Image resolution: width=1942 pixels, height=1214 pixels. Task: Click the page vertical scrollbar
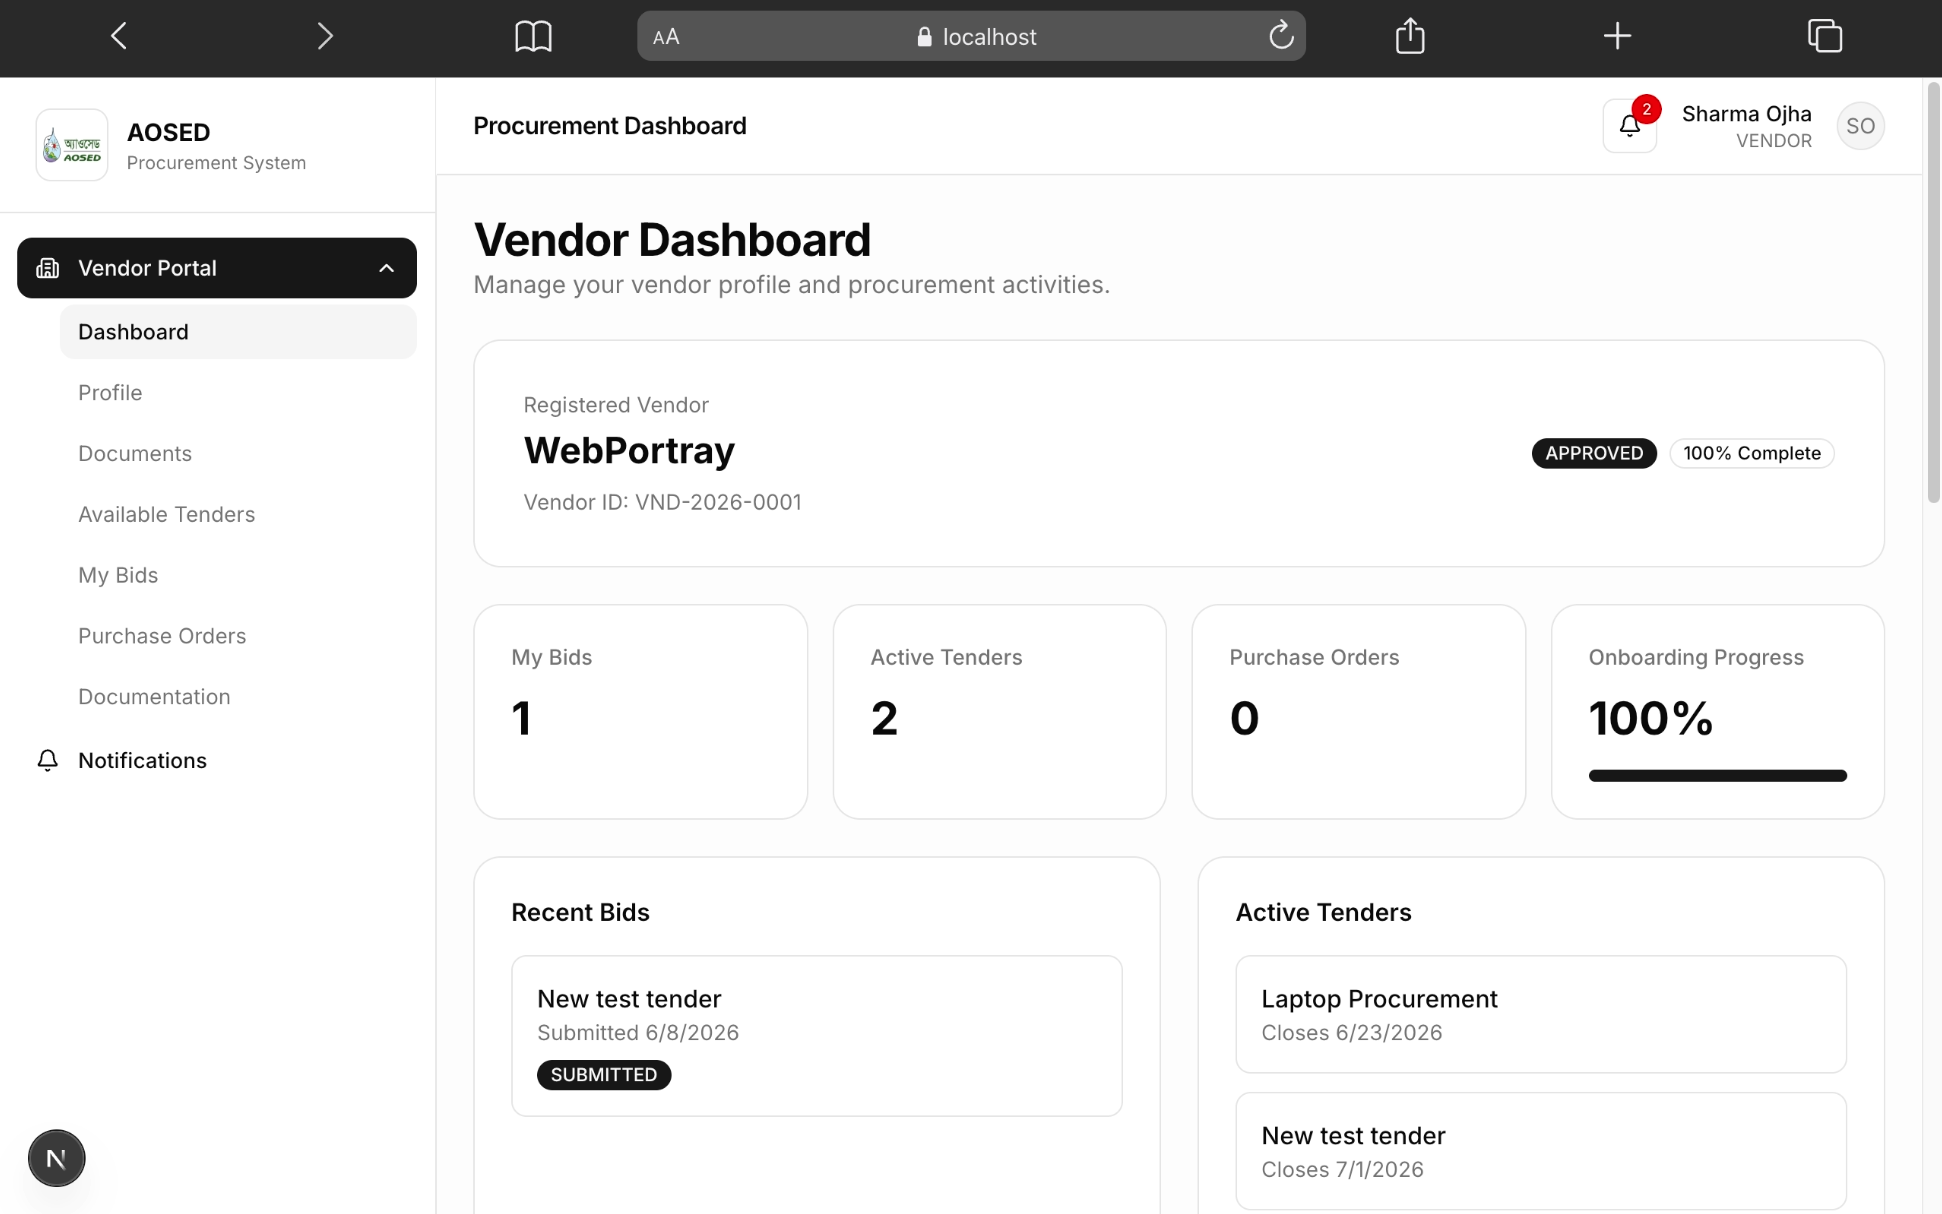click(x=1933, y=293)
